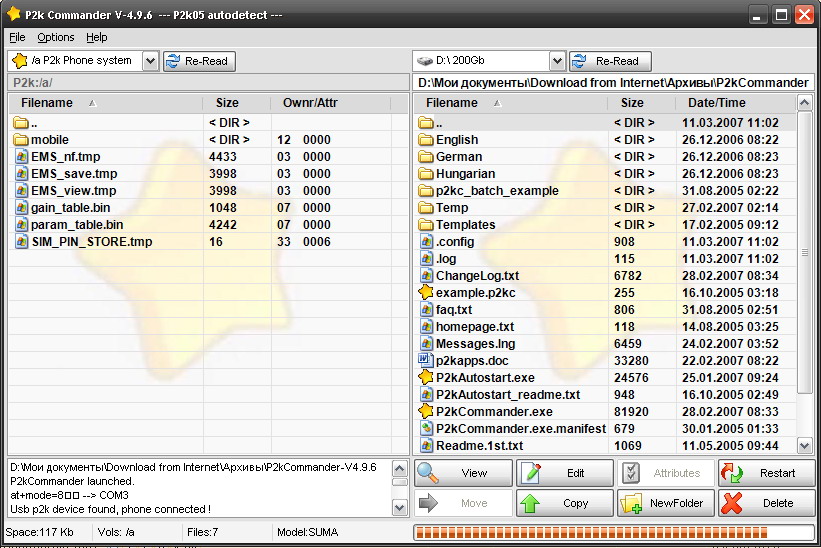Click the file icon beside gain_table.bin
Screen dimensions: 821x548
(x=21, y=208)
